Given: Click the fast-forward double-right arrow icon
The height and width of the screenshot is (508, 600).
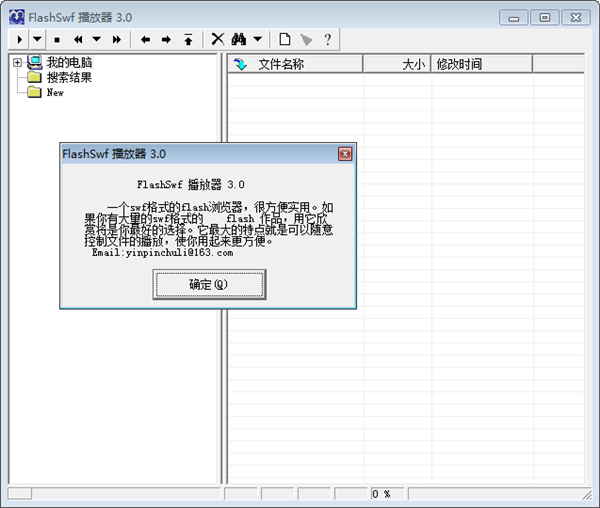Looking at the screenshot, I should pos(116,39).
